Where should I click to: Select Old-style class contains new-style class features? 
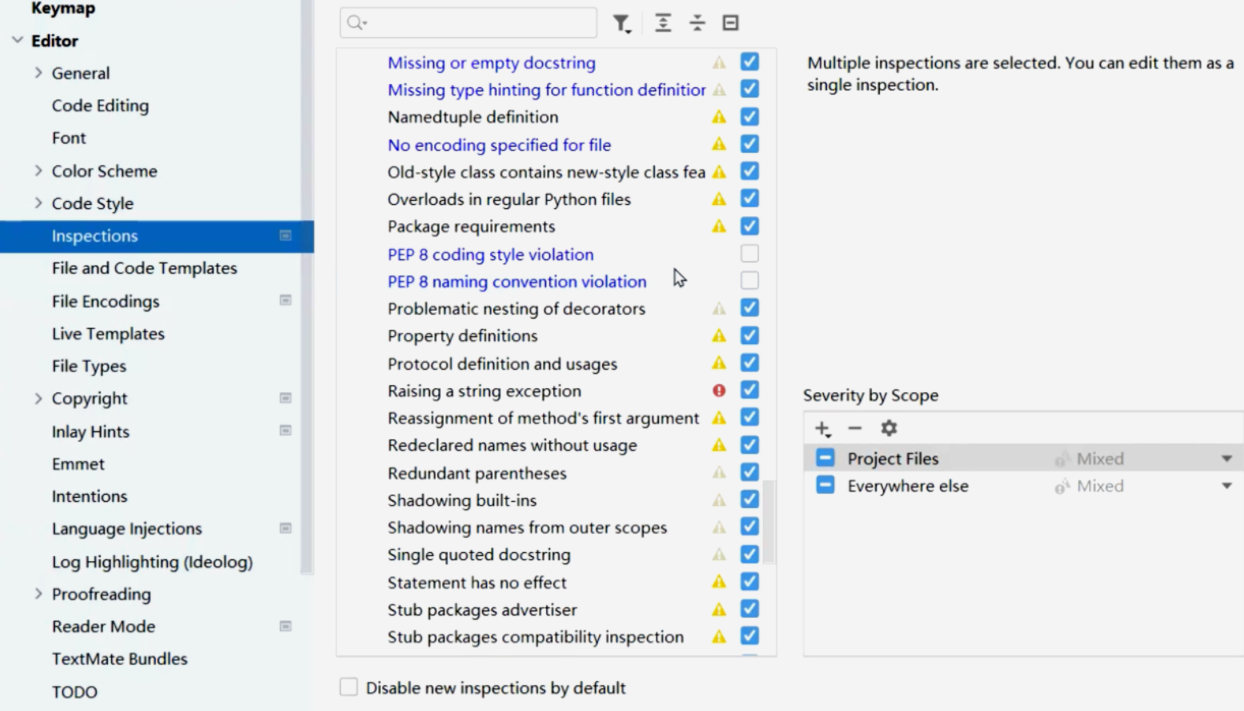click(546, 172)
